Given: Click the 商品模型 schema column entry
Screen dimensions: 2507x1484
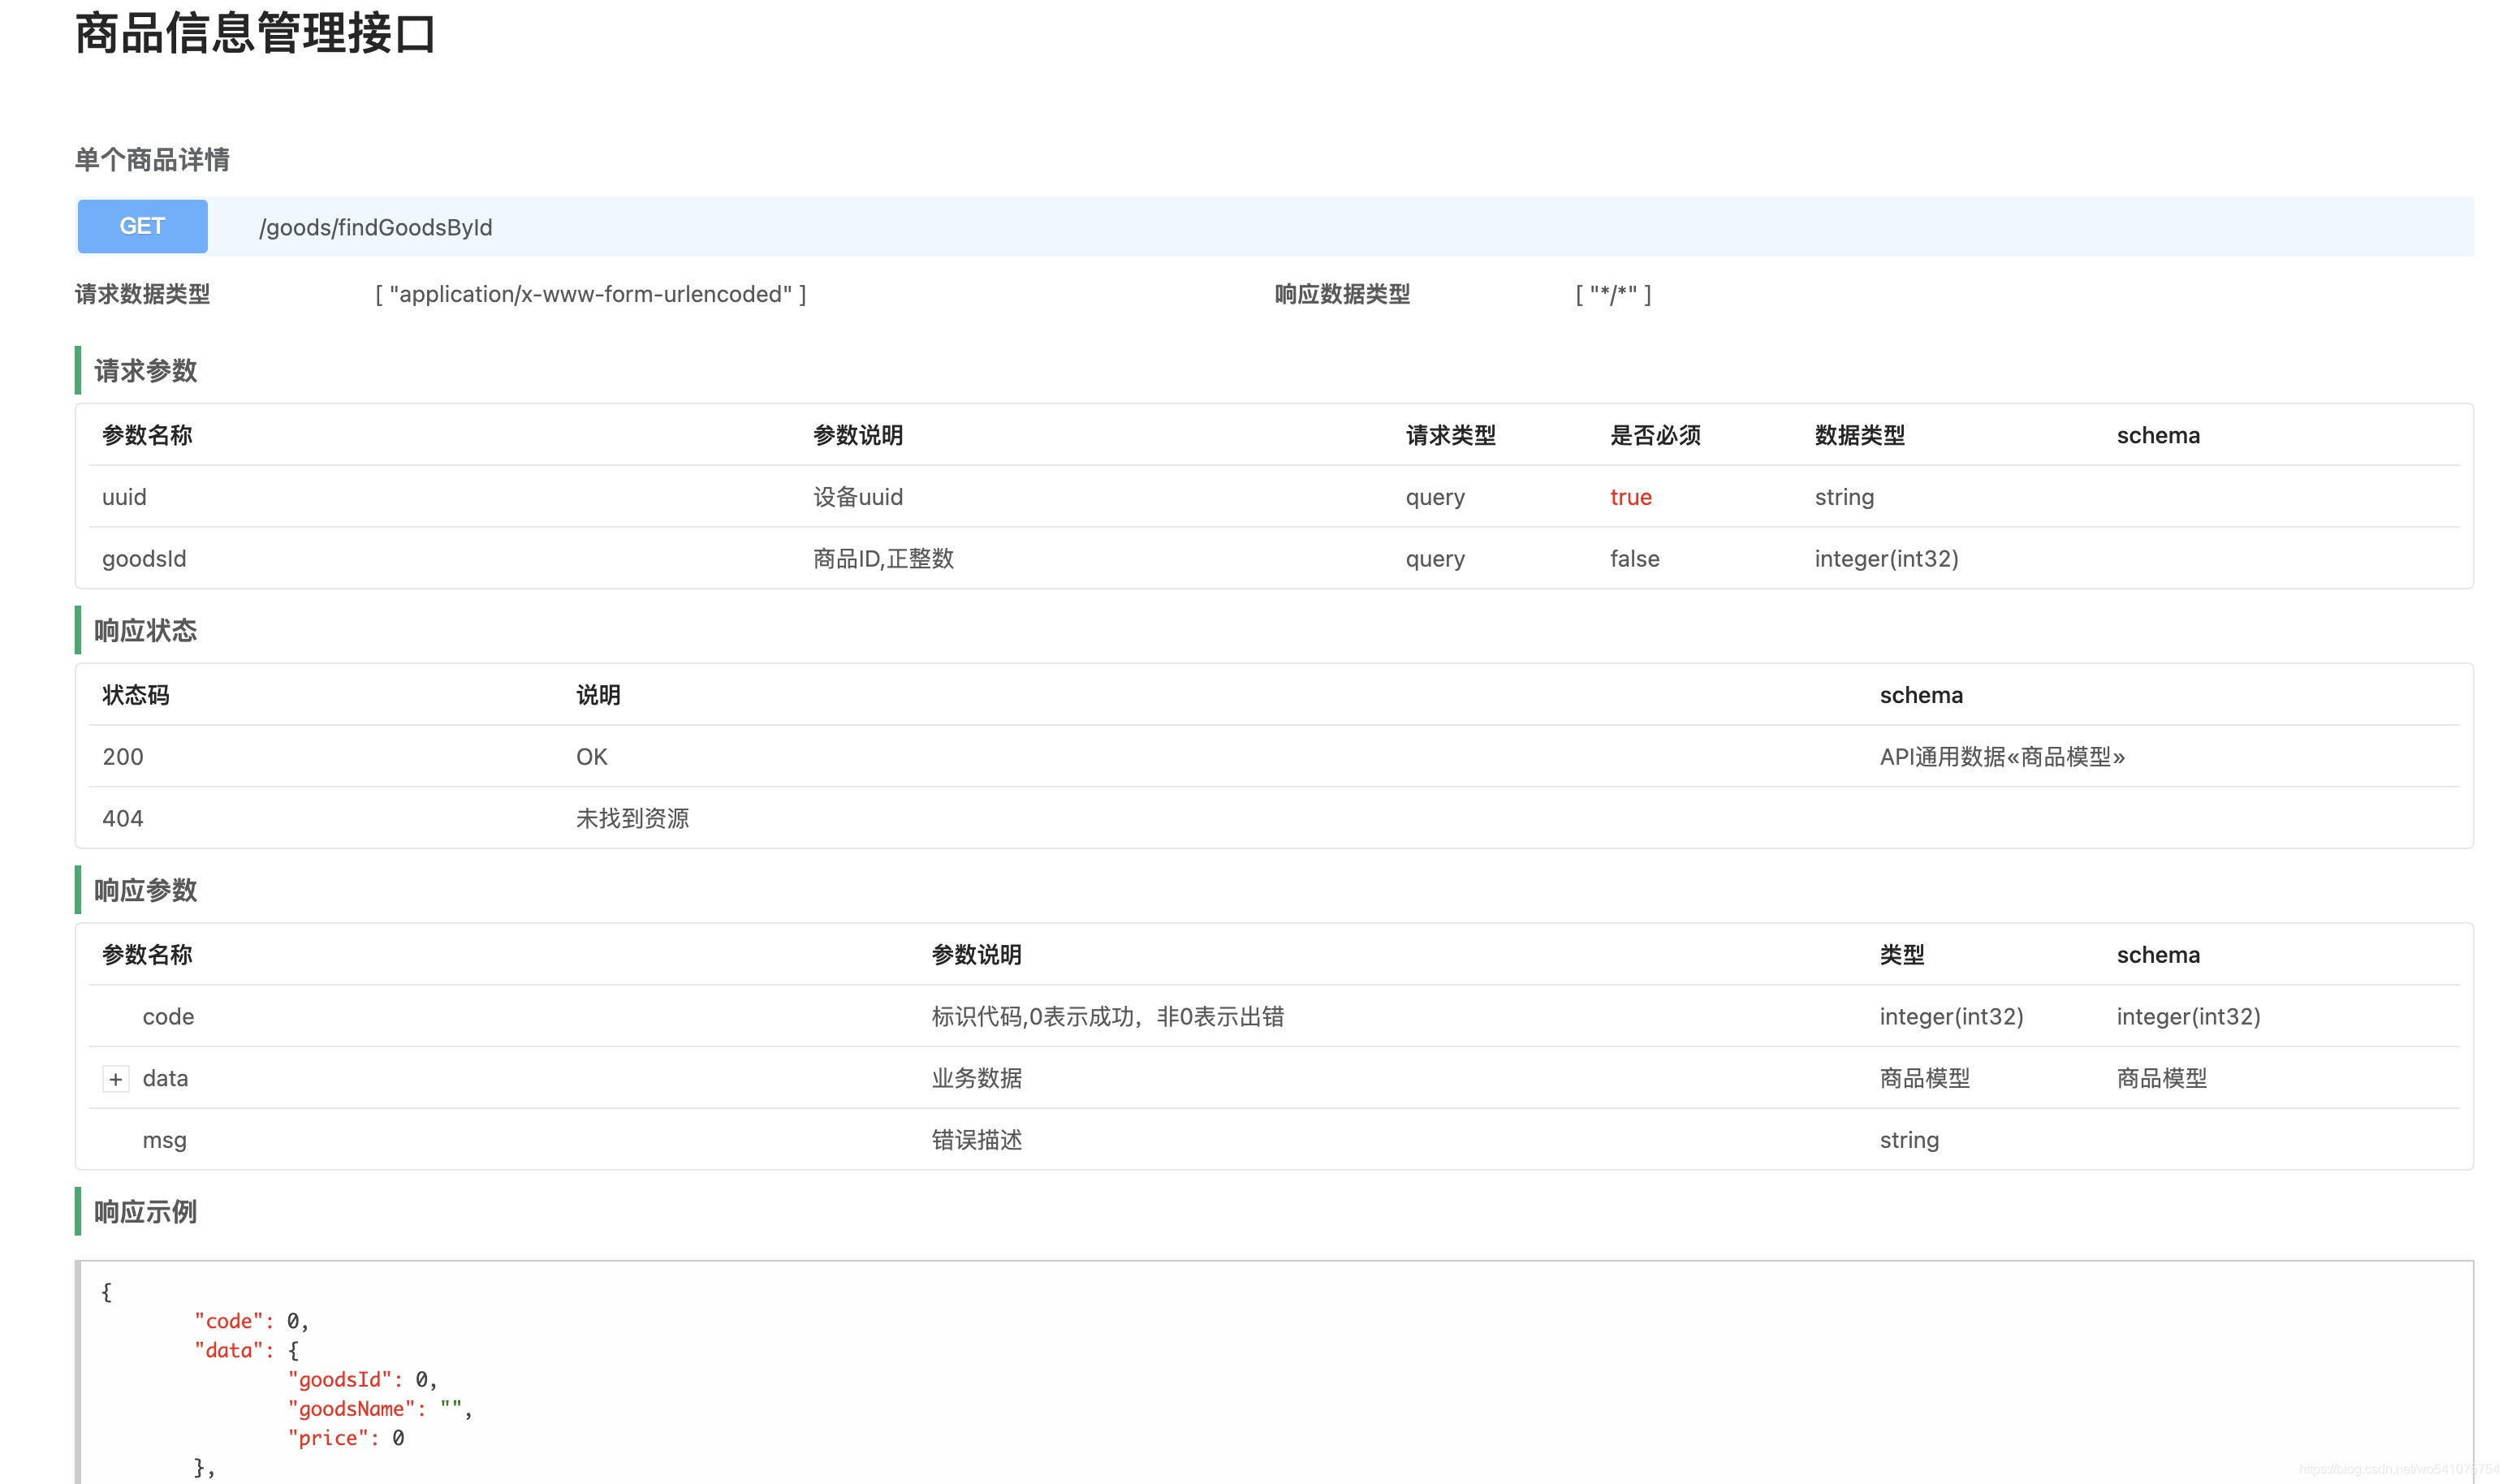Looking at the screenshot, I should click(x=2161, y=1079).
